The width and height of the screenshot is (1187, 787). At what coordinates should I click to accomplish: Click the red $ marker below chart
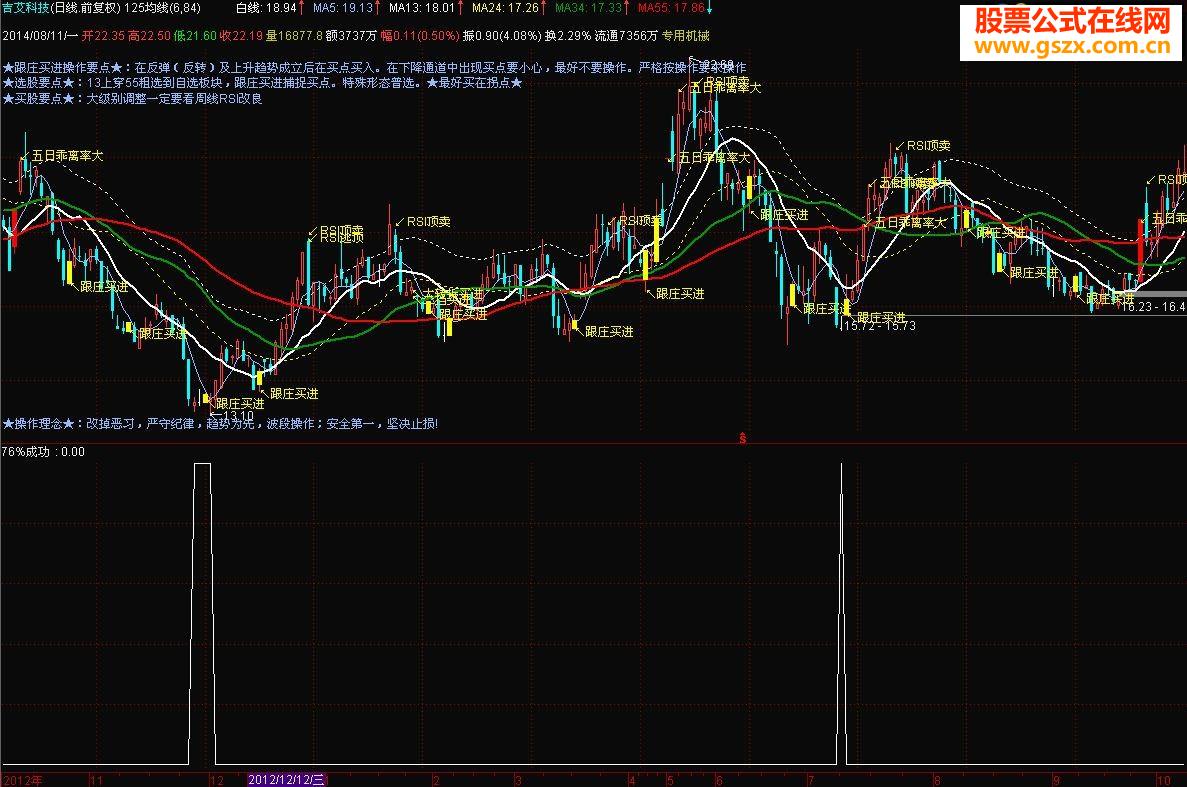pos(743,438)
